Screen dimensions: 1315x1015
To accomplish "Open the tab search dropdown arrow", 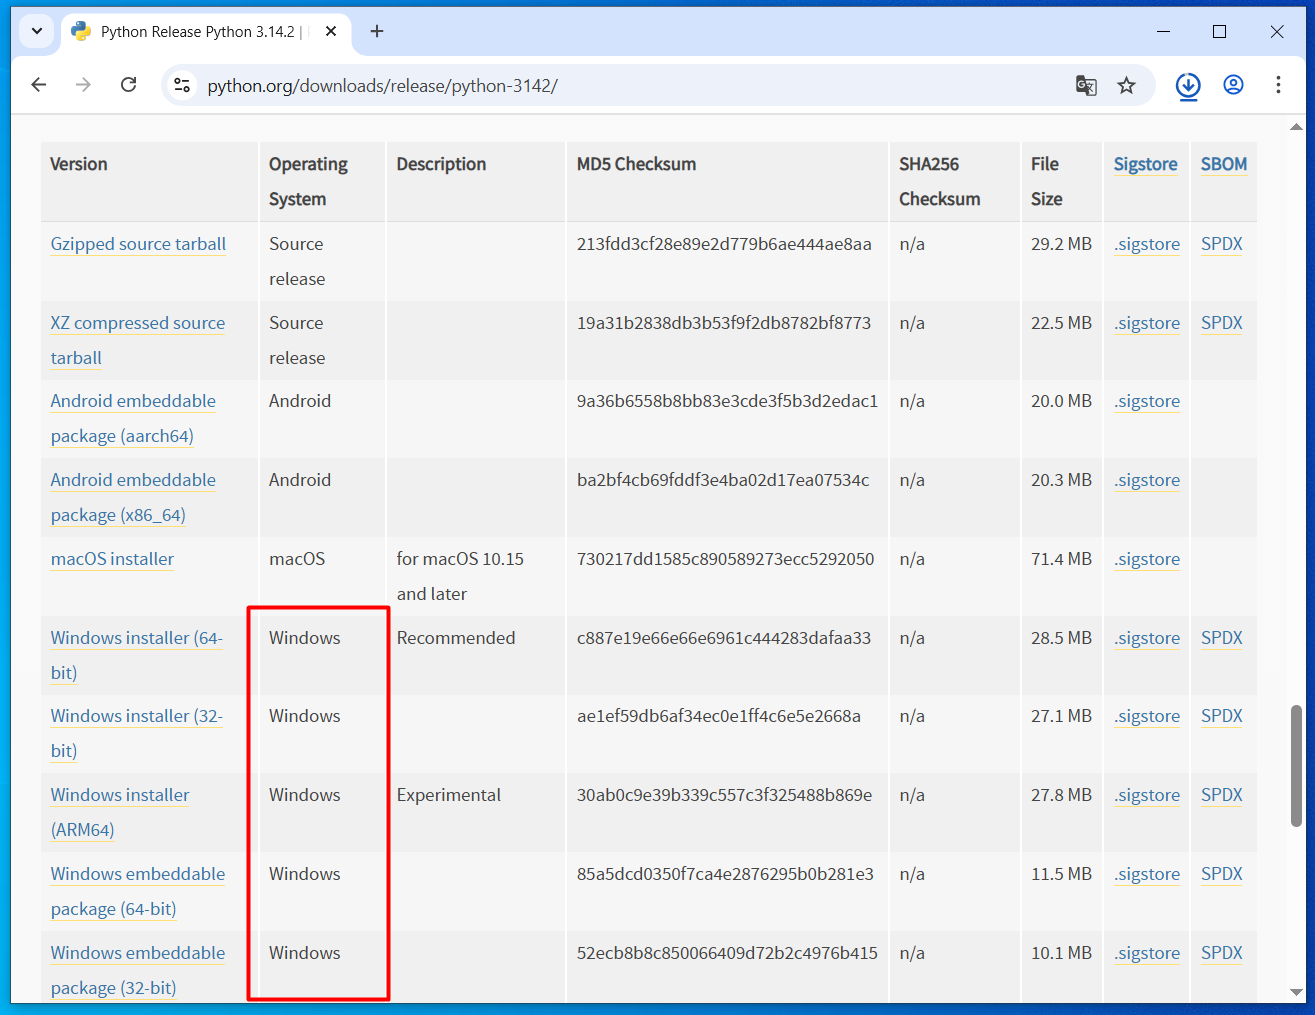I will 37,31.
